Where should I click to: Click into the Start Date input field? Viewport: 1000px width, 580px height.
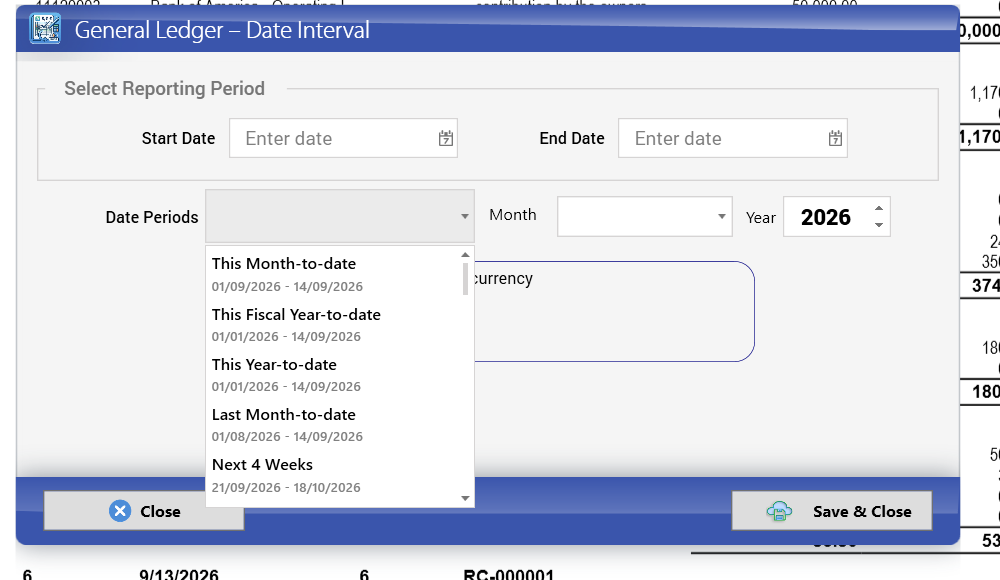click(x=343, y=138)
